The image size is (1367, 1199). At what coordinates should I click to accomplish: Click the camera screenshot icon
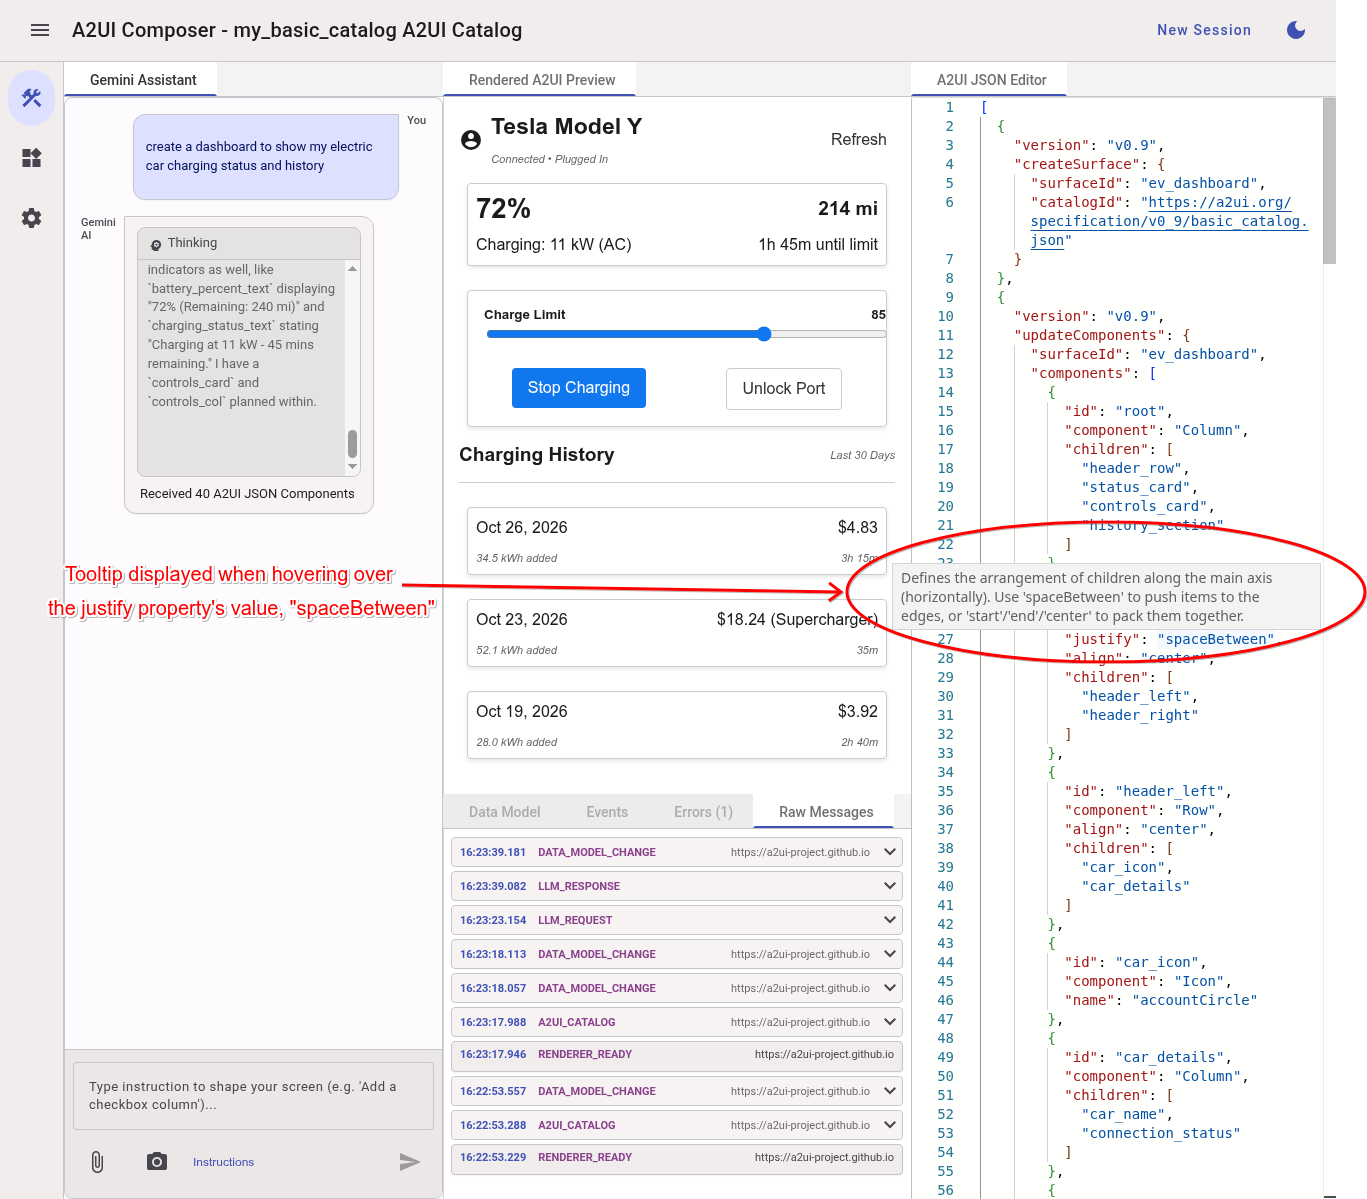[157, 1161]
